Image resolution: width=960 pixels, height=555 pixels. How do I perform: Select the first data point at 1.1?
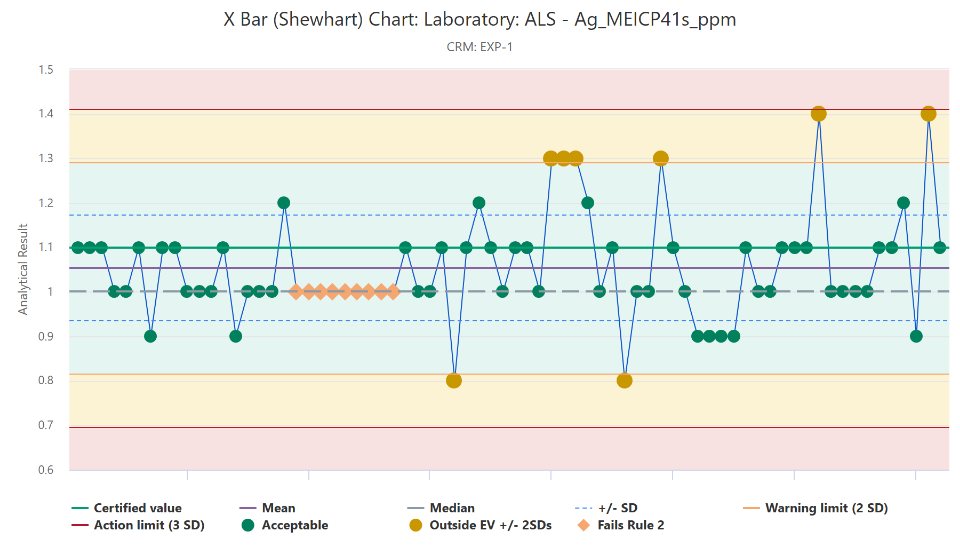78,247
